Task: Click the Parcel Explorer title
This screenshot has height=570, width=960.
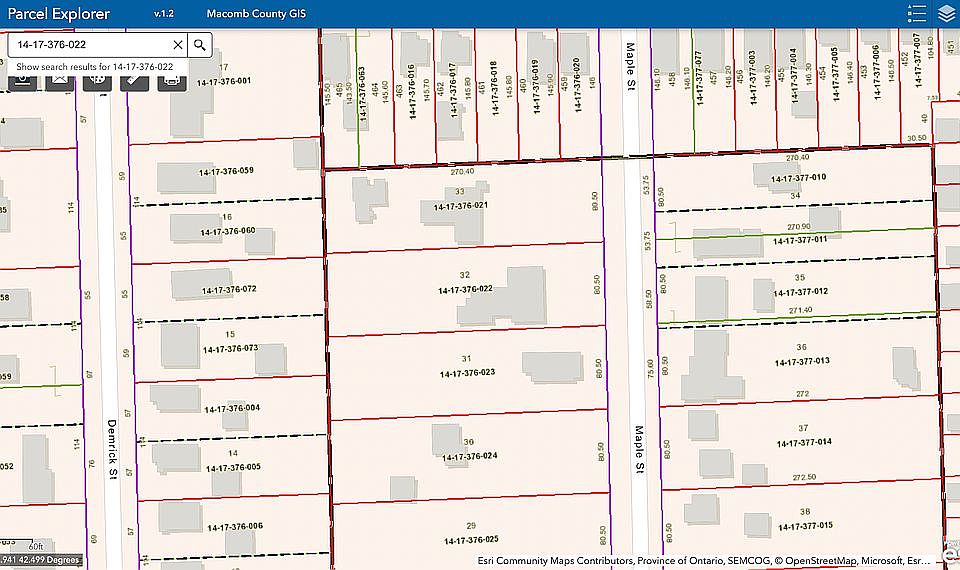Action: [x=59, y=13]
